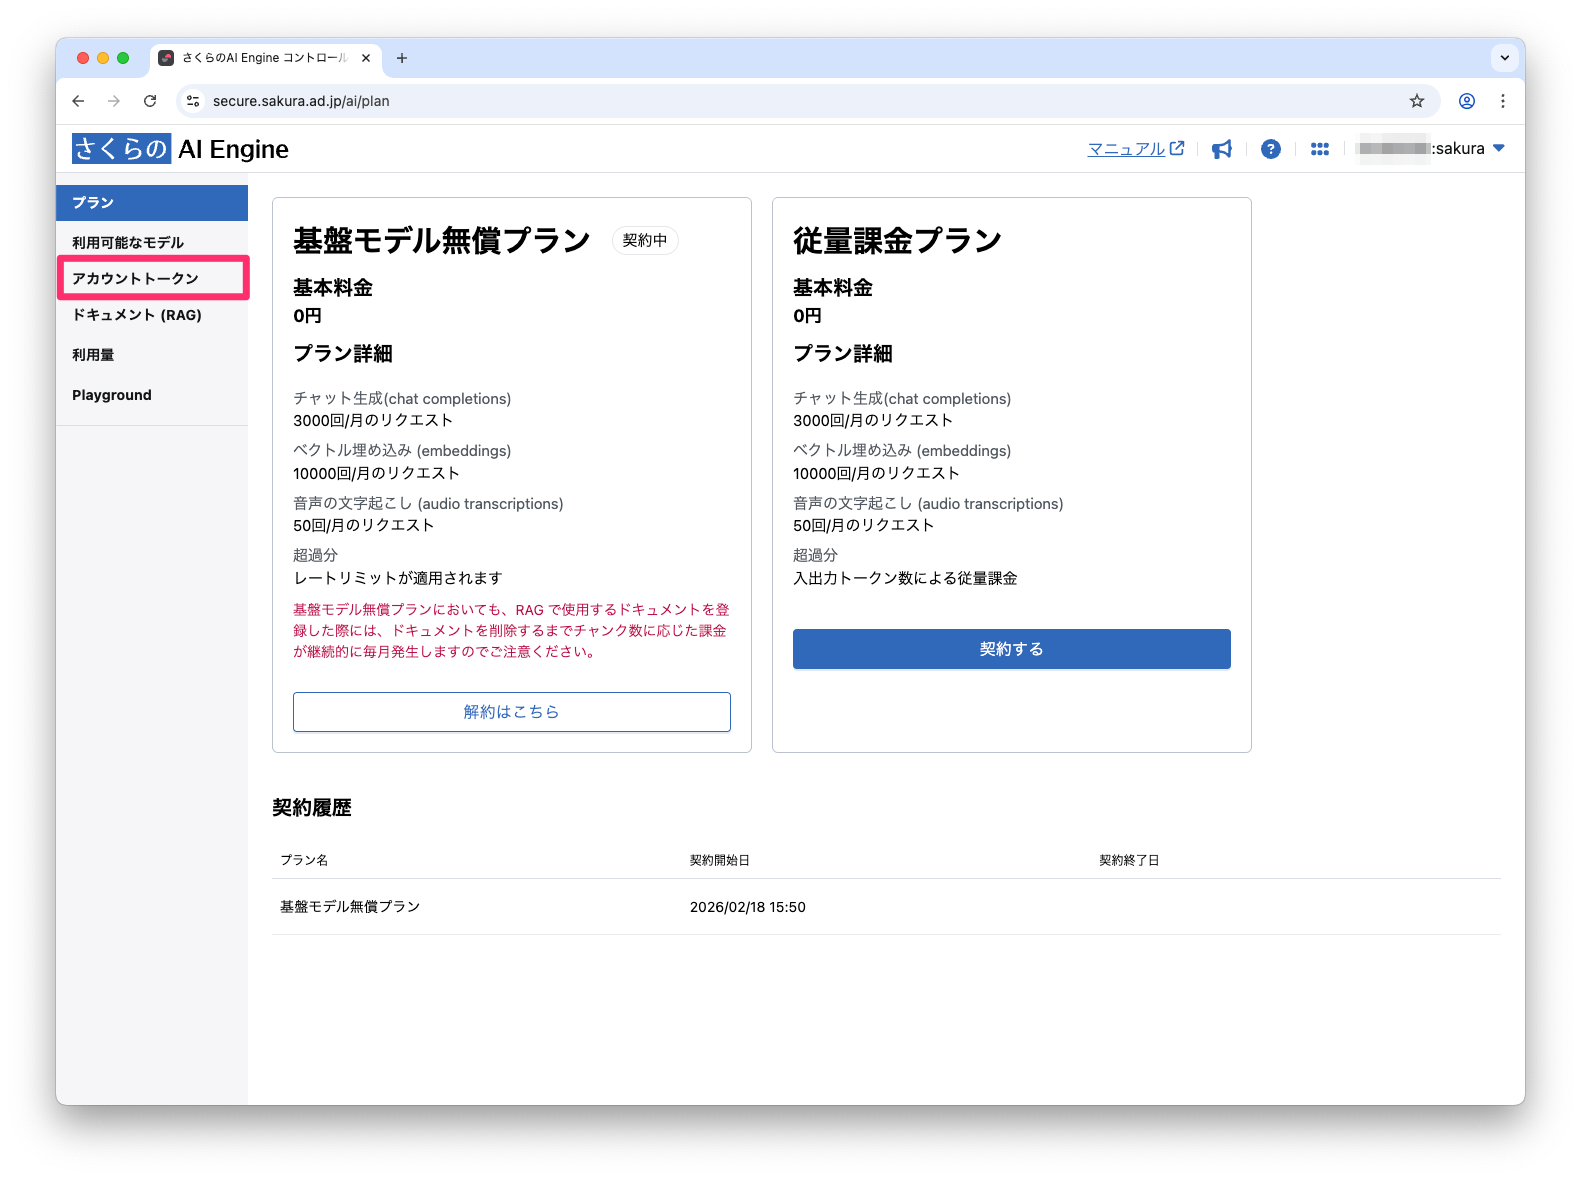Go back to previous page
This screenshot has height=1179, width=1581.
[78, 101]
